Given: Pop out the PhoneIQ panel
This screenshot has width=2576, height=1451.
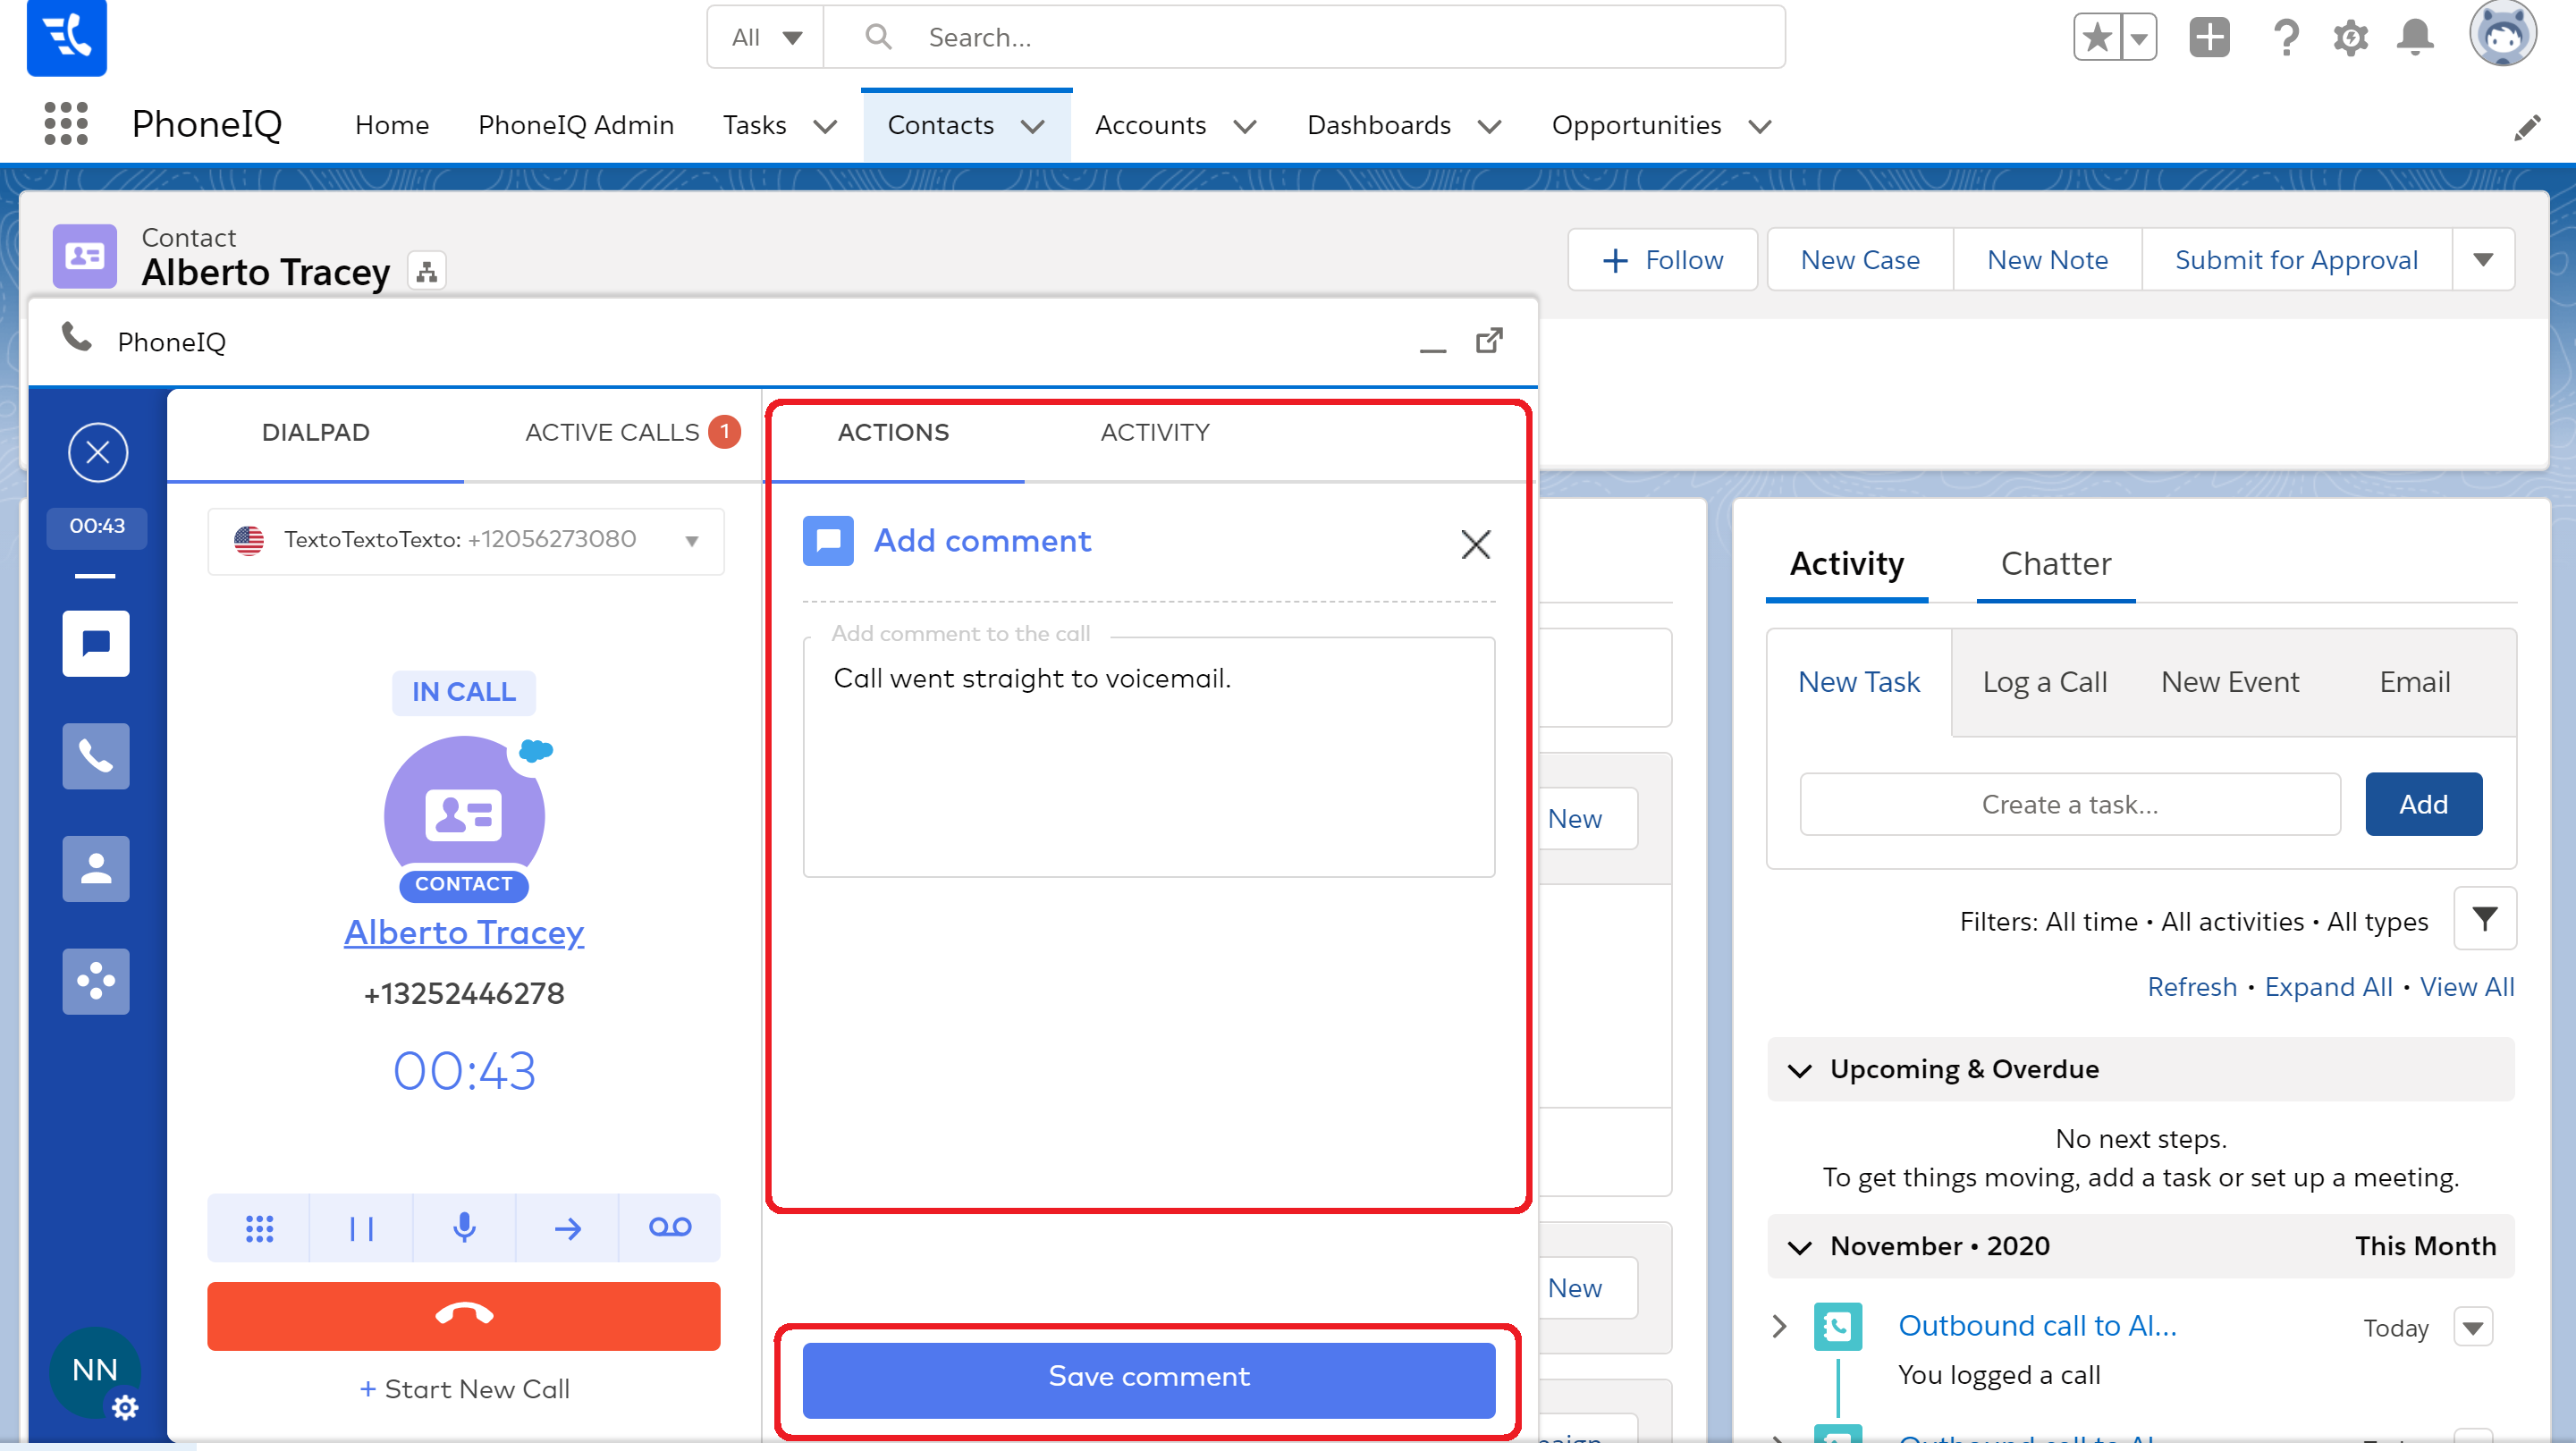Looking at the screenshot, I should coord(1490,341).
